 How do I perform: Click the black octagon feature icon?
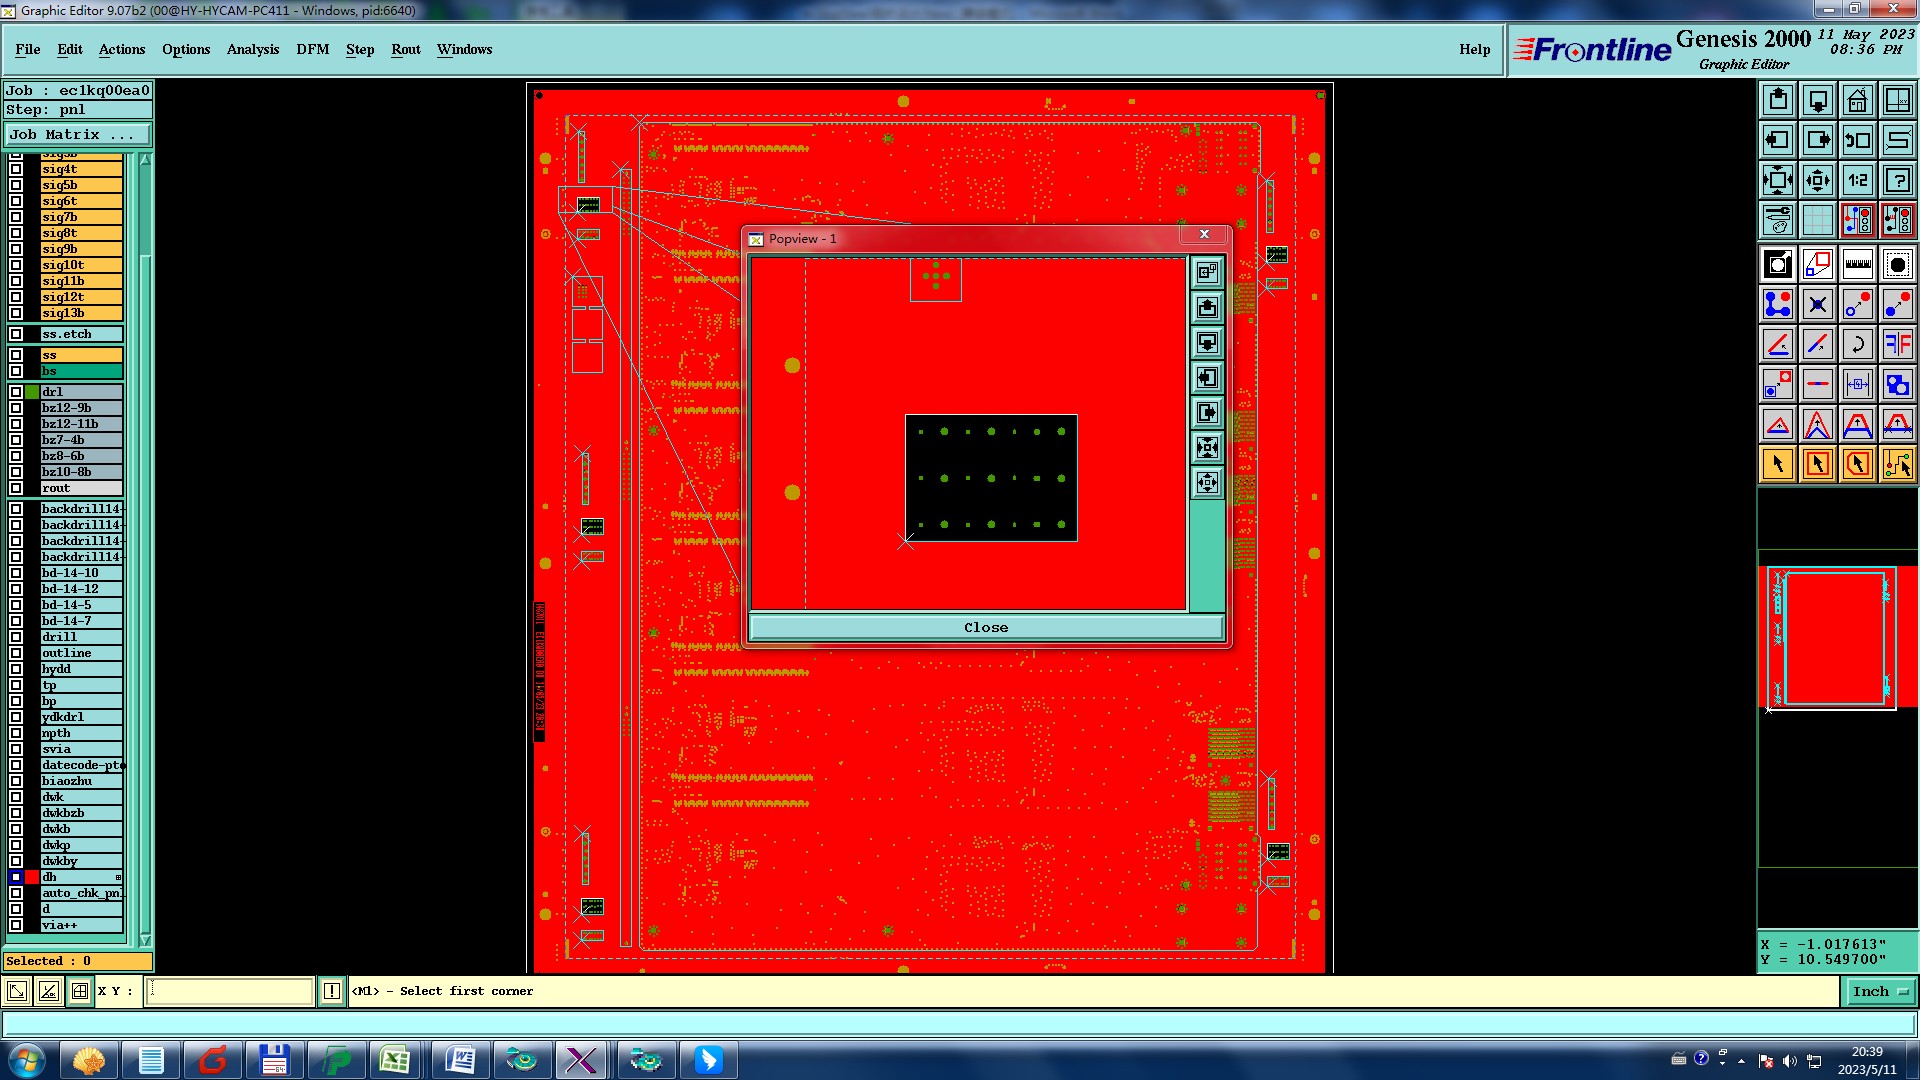[x=1898, y=264]
